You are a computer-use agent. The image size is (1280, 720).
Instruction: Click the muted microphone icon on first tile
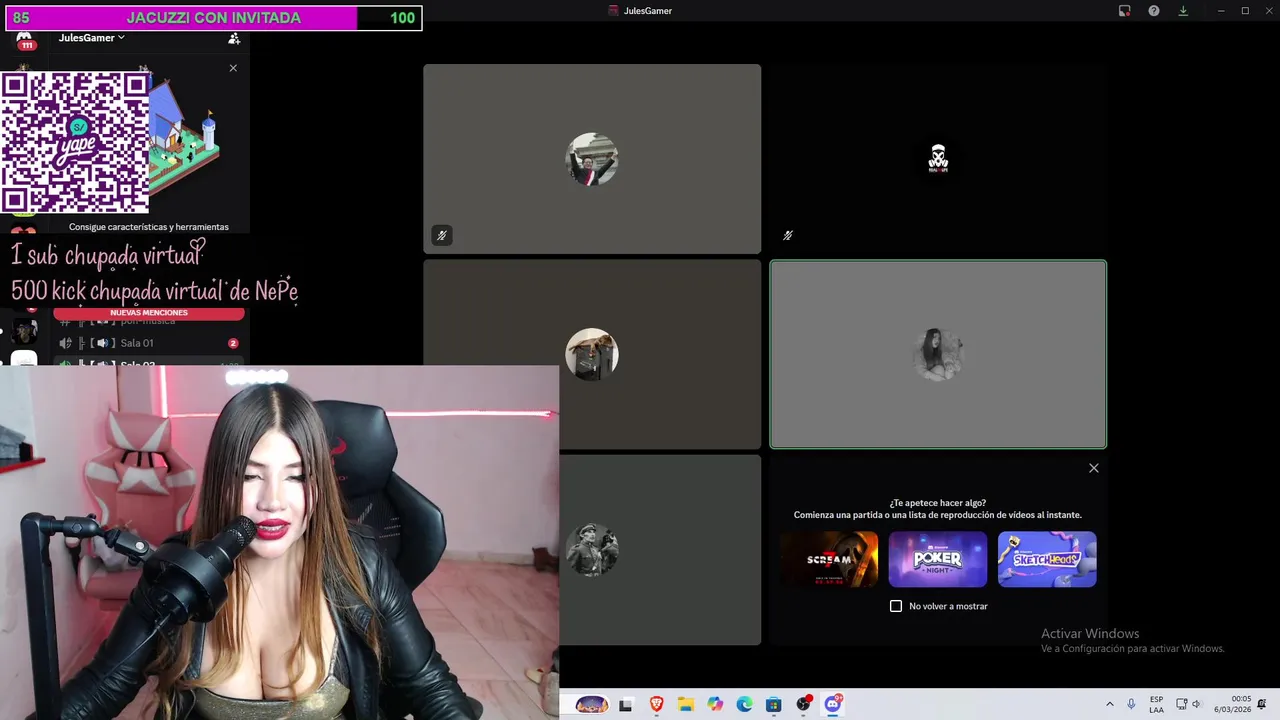(x=441, y=235)
